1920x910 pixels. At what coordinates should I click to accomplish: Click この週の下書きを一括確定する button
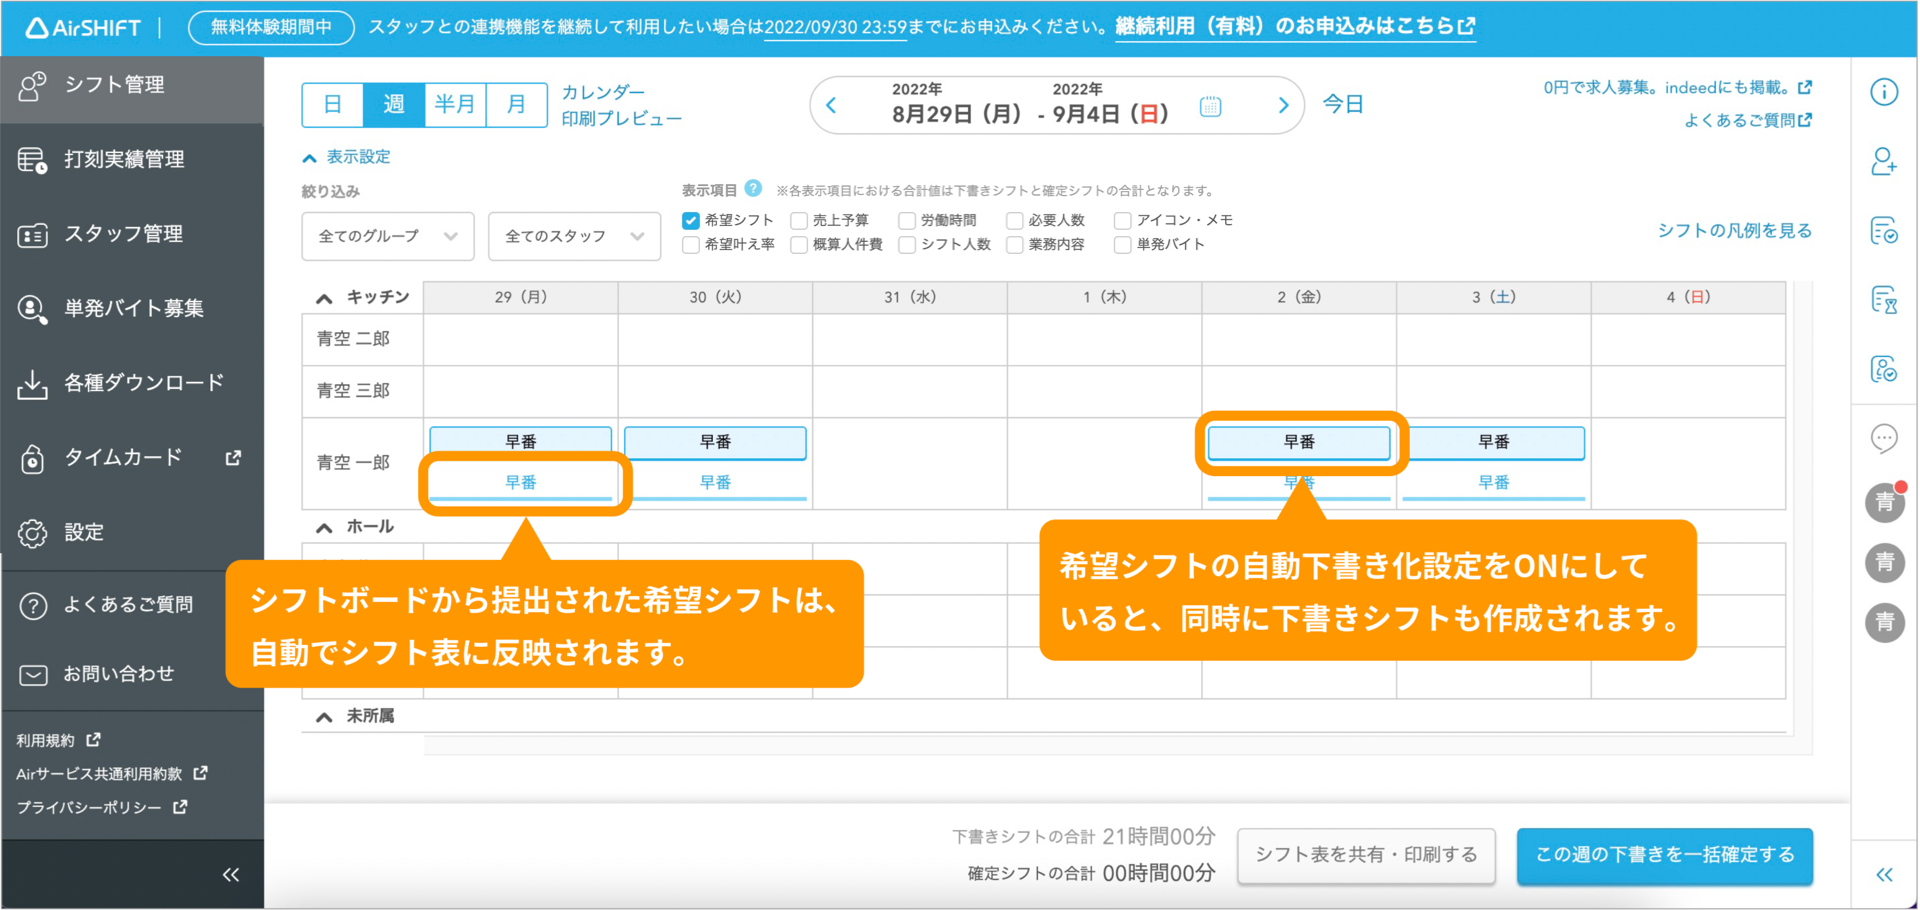coord(1665,855)
